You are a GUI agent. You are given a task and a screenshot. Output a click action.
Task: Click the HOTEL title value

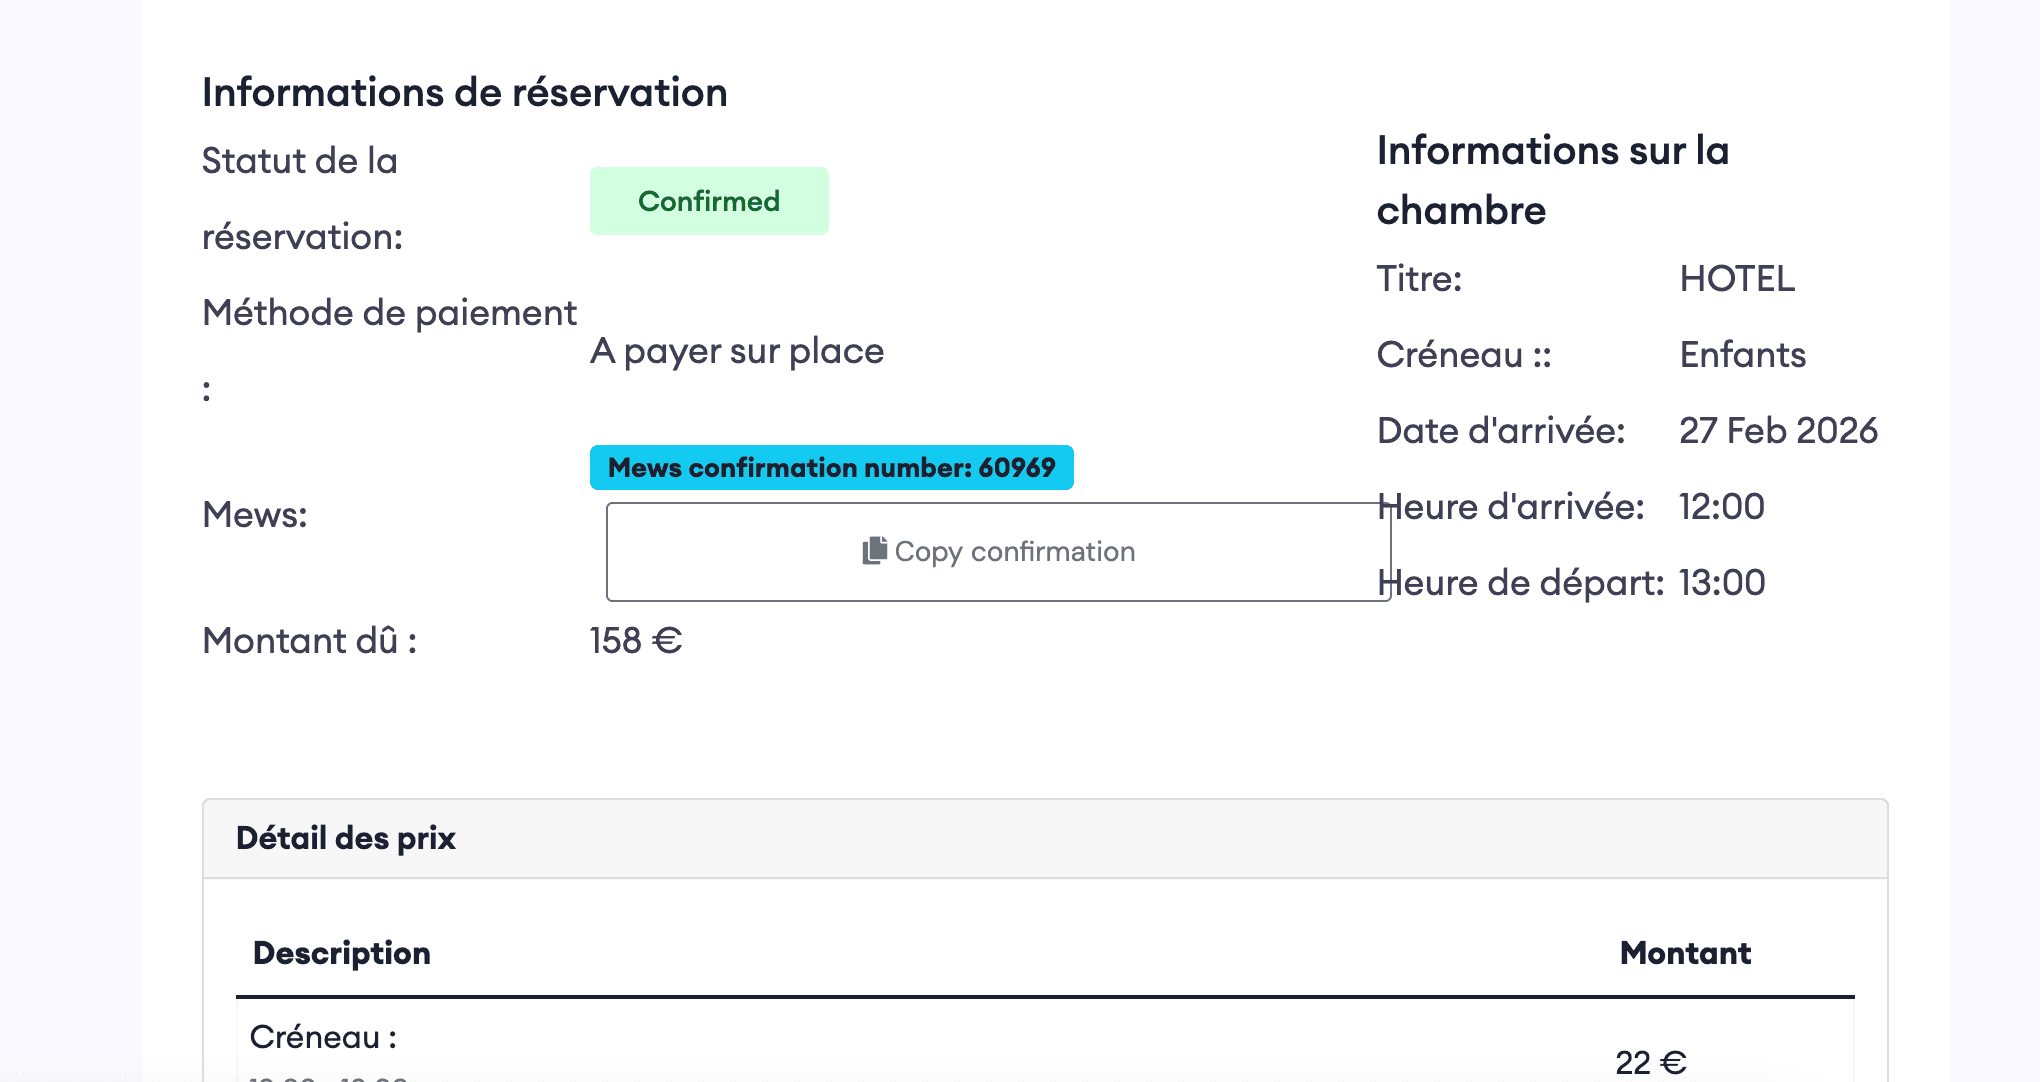pyautogui.click(x=1737, y=279)
